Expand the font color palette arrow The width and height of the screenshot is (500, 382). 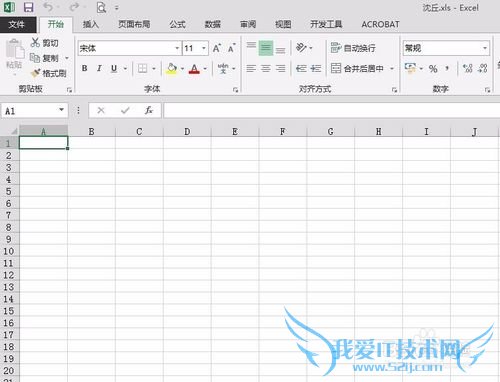click(x=205, y=69)
